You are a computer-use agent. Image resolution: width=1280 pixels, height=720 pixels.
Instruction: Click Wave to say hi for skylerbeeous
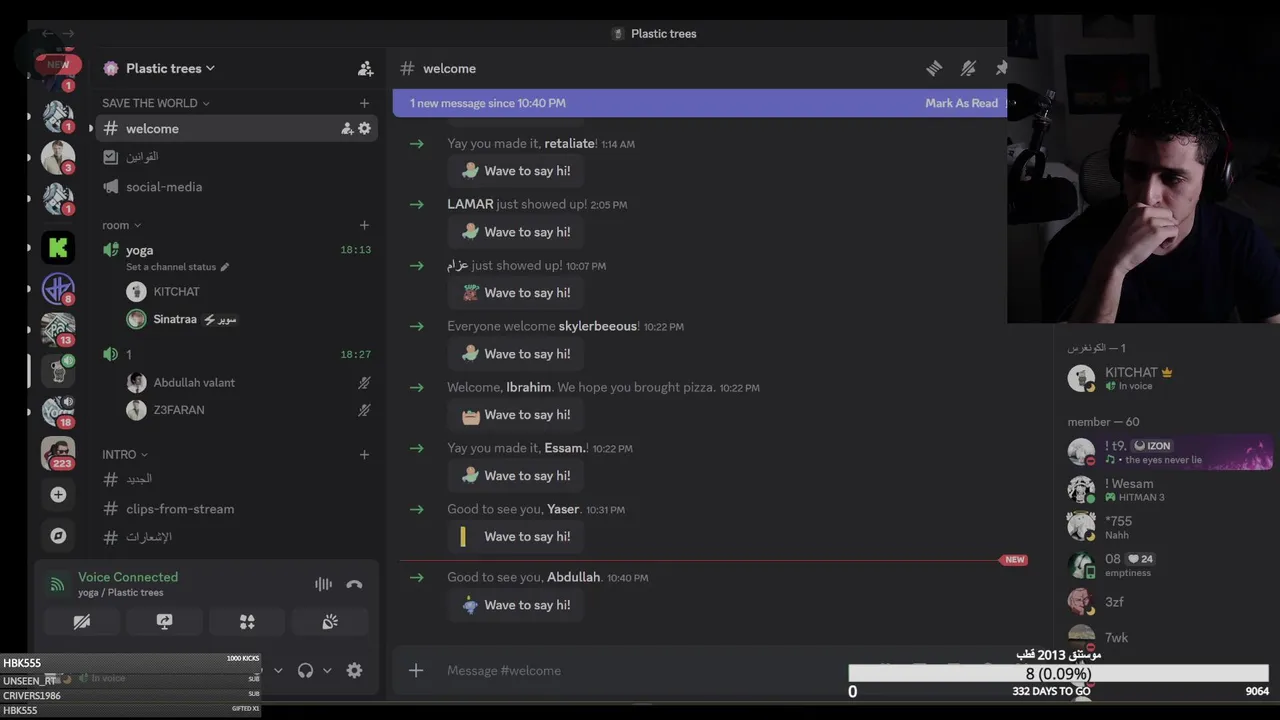[x=515, y=354]
